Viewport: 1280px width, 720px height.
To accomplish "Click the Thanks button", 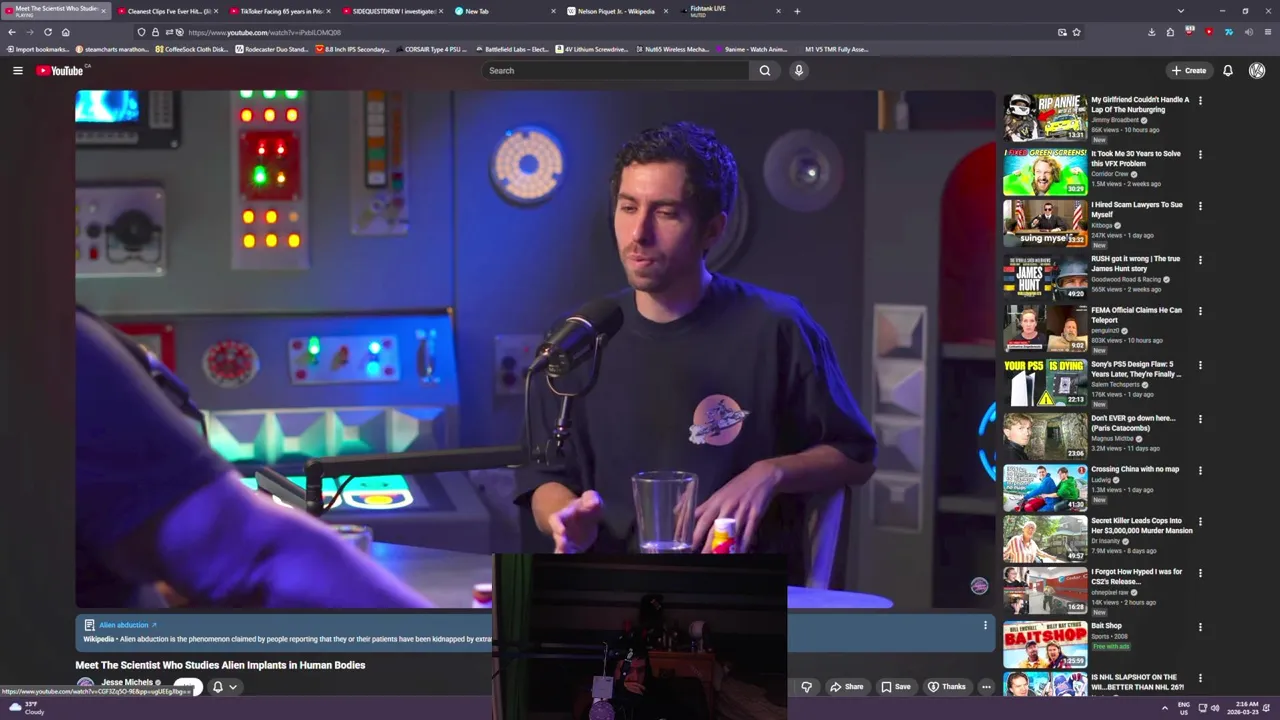I will pyautogui.click(x=946, y=687).
